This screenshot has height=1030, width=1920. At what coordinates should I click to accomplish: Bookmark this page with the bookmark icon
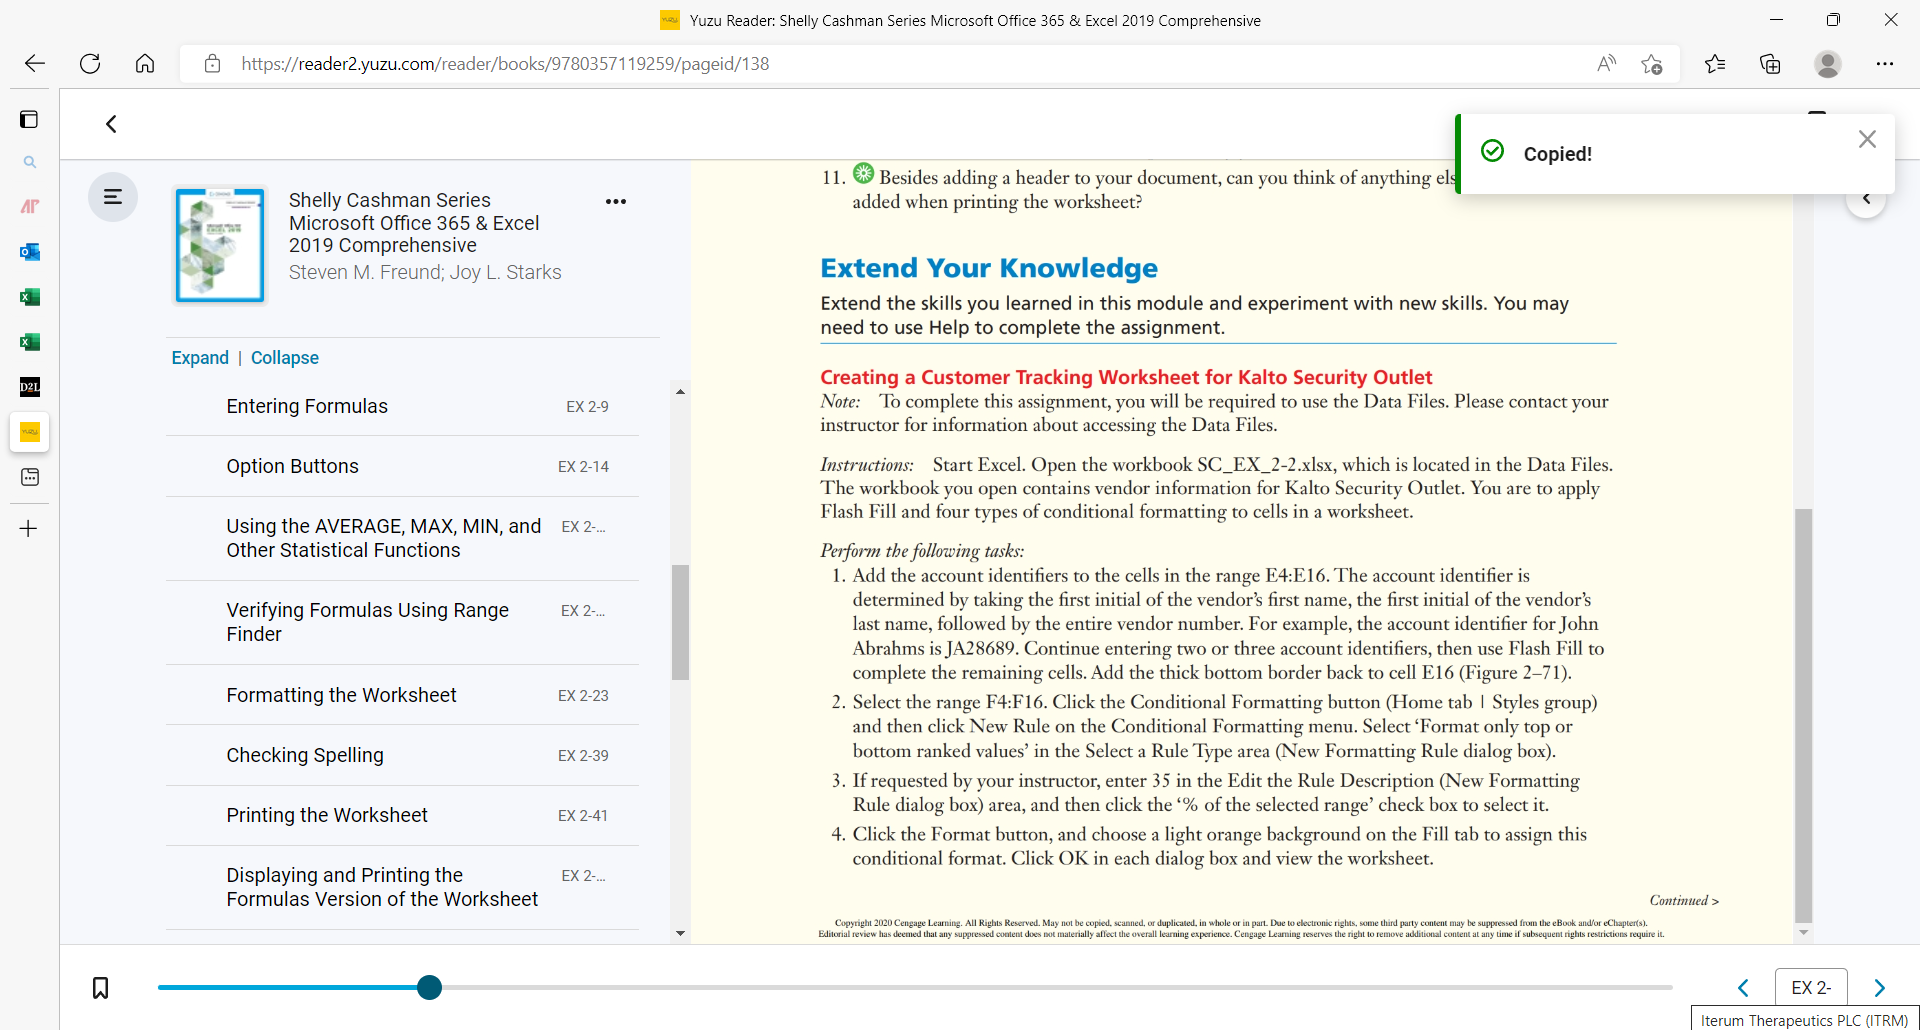tap(101, 988)
